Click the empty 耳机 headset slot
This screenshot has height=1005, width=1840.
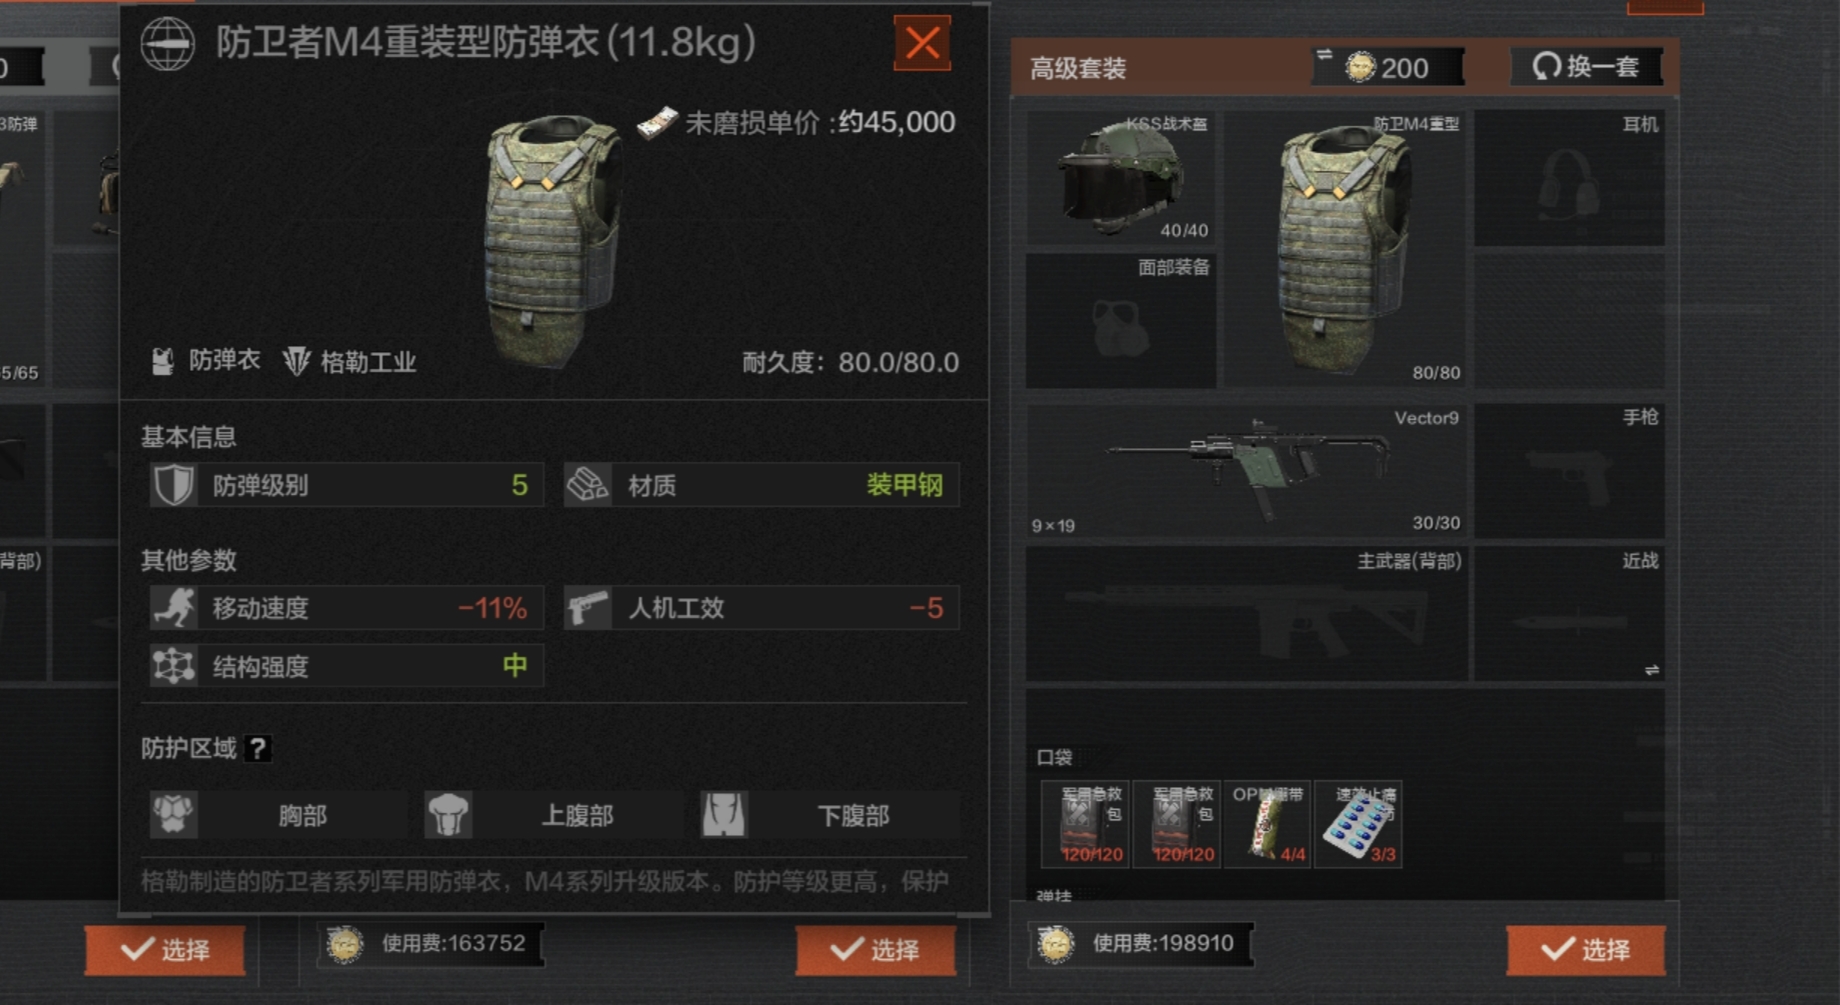[x=1569, y=178]
